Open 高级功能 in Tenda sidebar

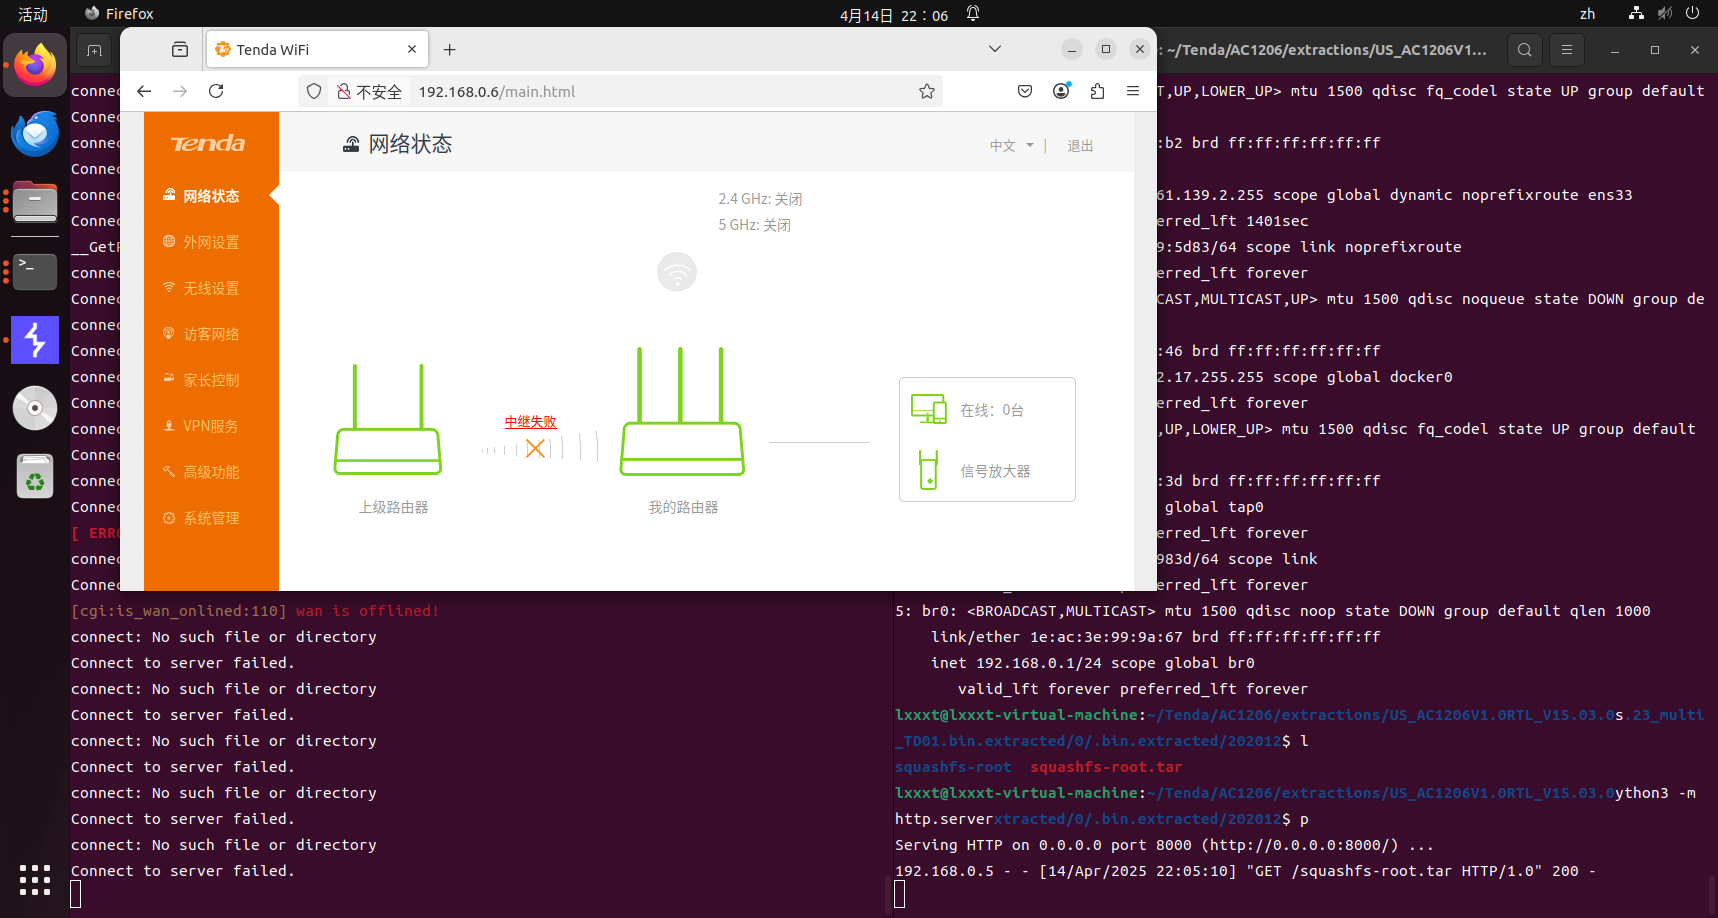pyautogui.click(x=211, y=472)
